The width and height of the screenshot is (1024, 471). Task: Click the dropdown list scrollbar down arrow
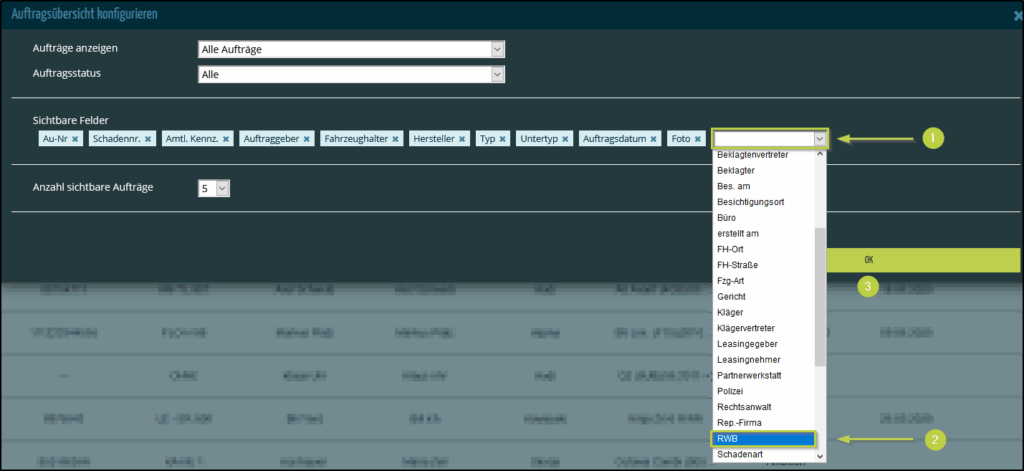pyautogui.click(x=821, y=456)
